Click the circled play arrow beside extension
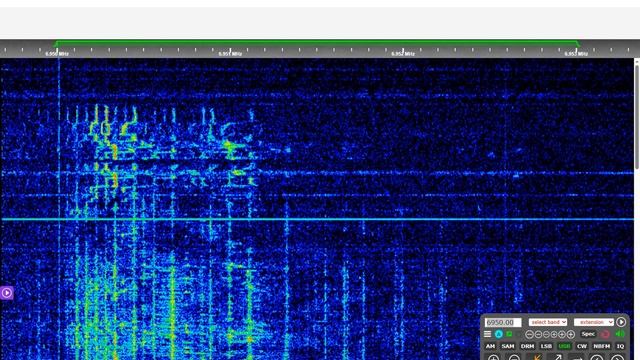The image size is (640, 360). point(621,322)
